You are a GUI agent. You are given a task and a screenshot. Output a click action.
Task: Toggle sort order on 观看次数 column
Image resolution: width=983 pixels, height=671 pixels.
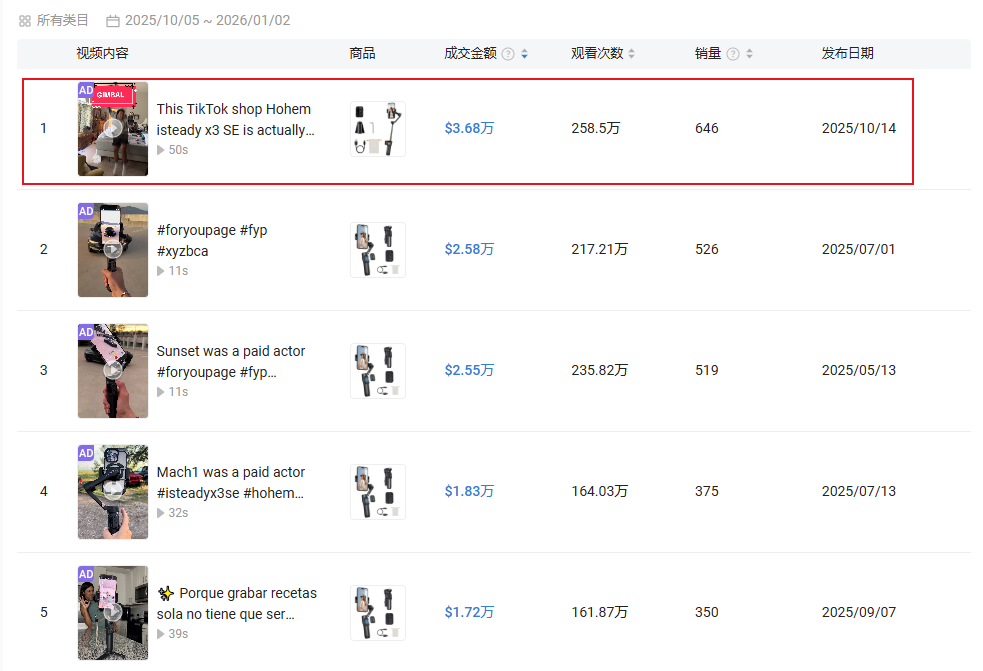pyautogui.click(x=629, y=54)
